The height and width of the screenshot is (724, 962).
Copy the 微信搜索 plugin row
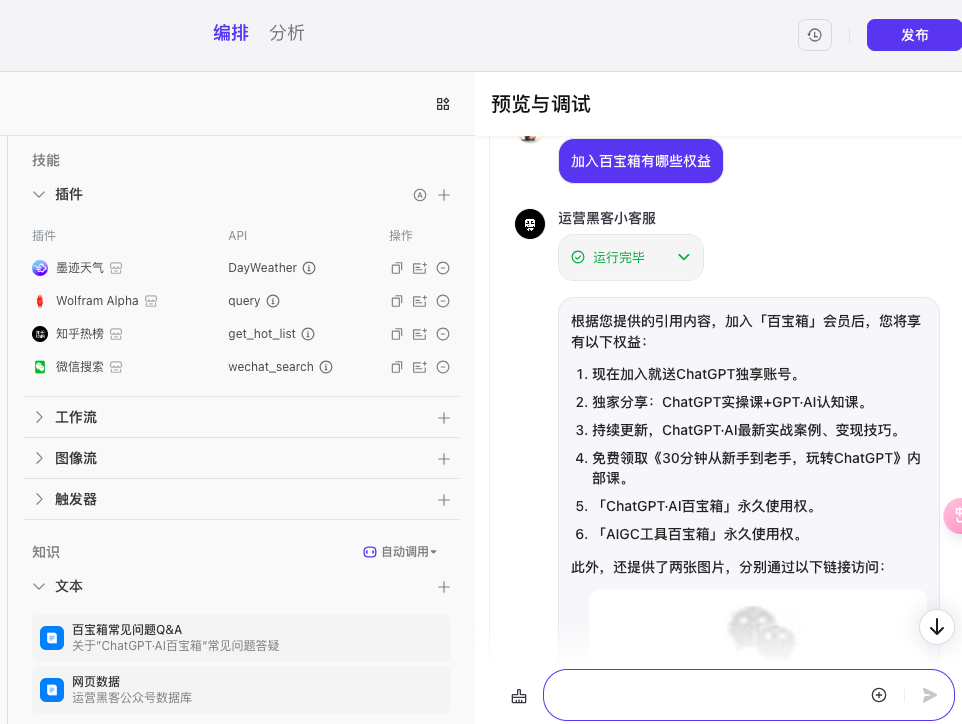[x=397, y=367]
